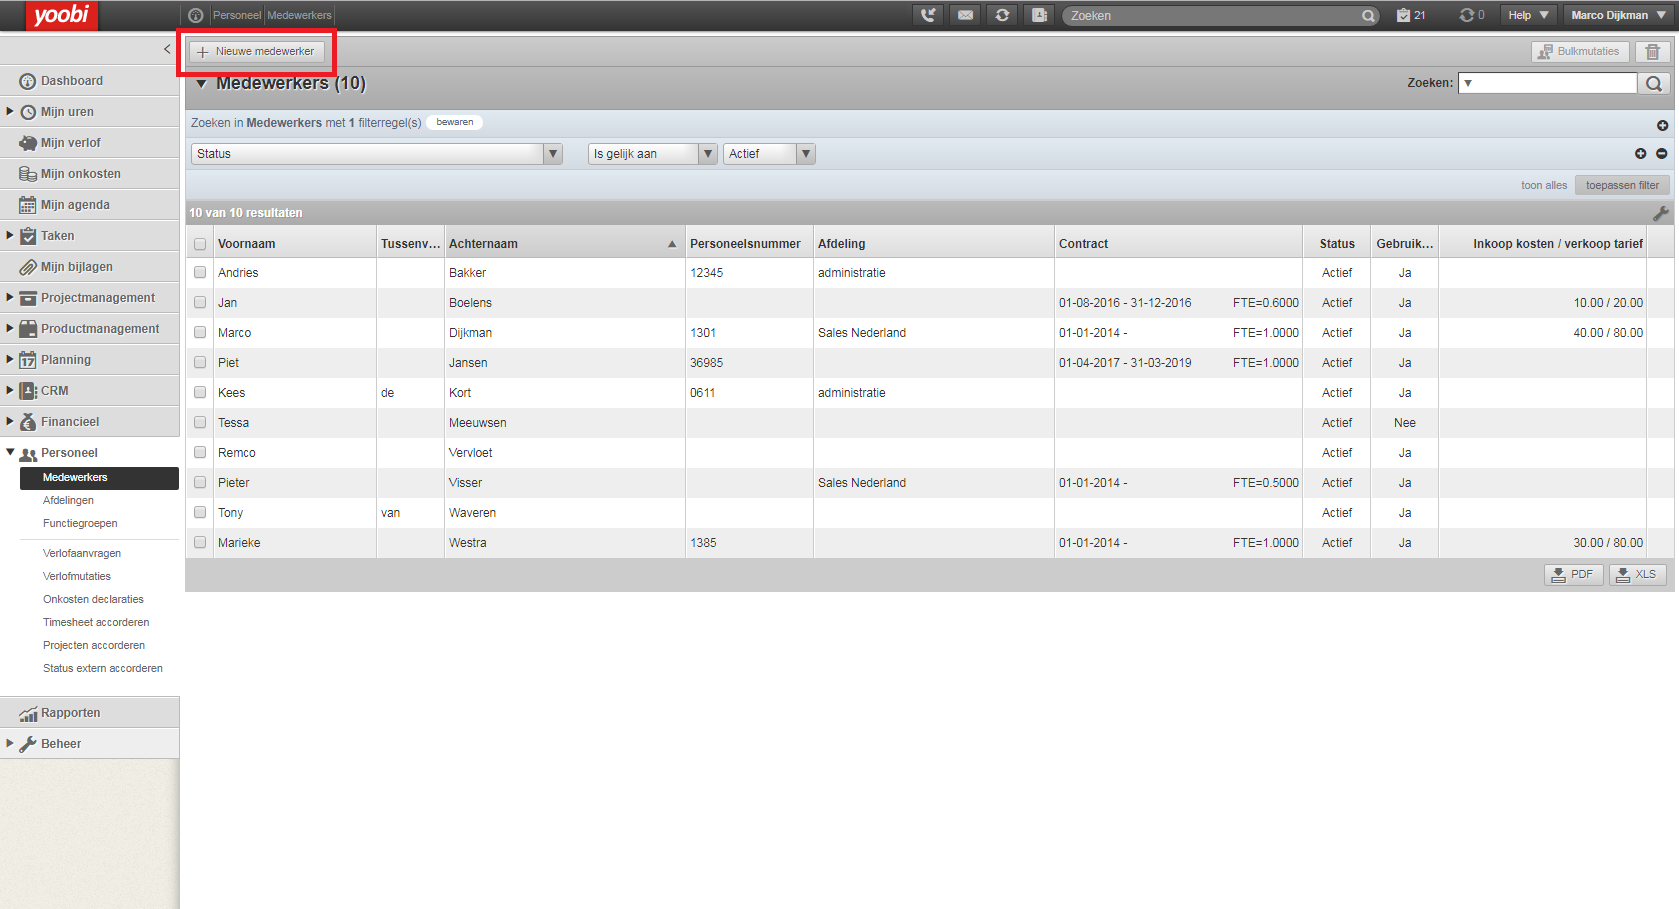Screen dimensions: 1679x909
Task: Export the list as XLS
Action: (1638, 575)
